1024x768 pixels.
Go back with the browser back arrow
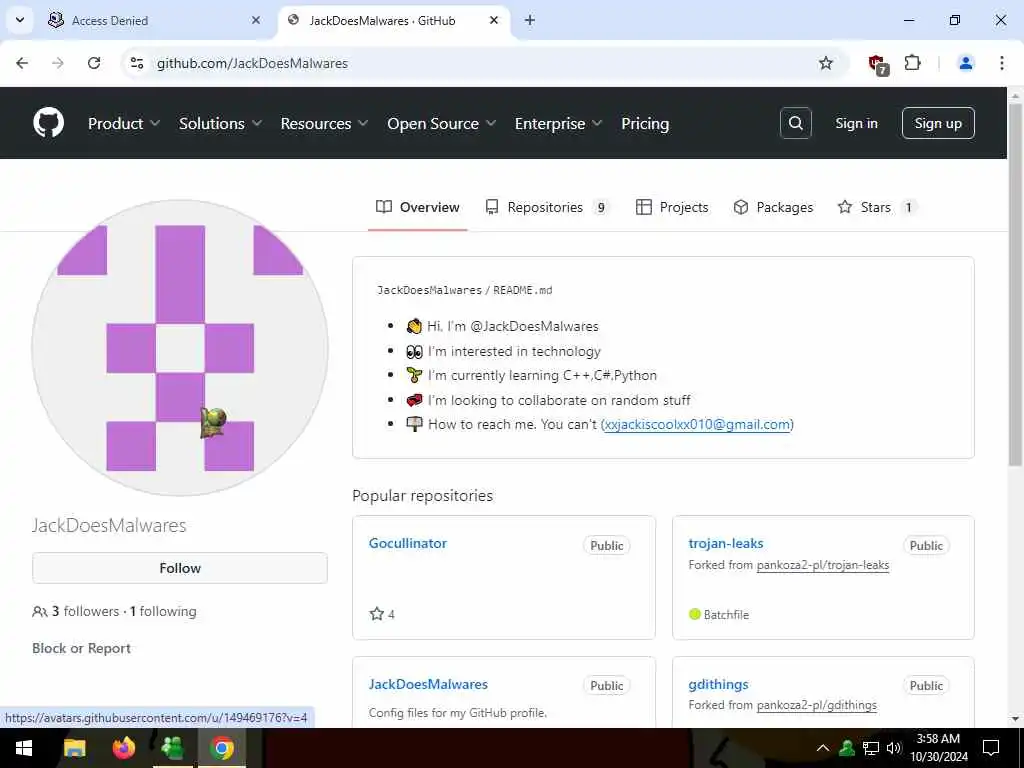coord(22,63)
